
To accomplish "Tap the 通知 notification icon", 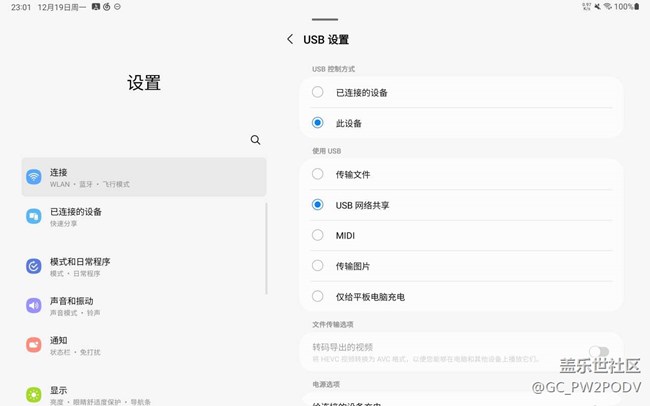I will click(x=34, y=344).
